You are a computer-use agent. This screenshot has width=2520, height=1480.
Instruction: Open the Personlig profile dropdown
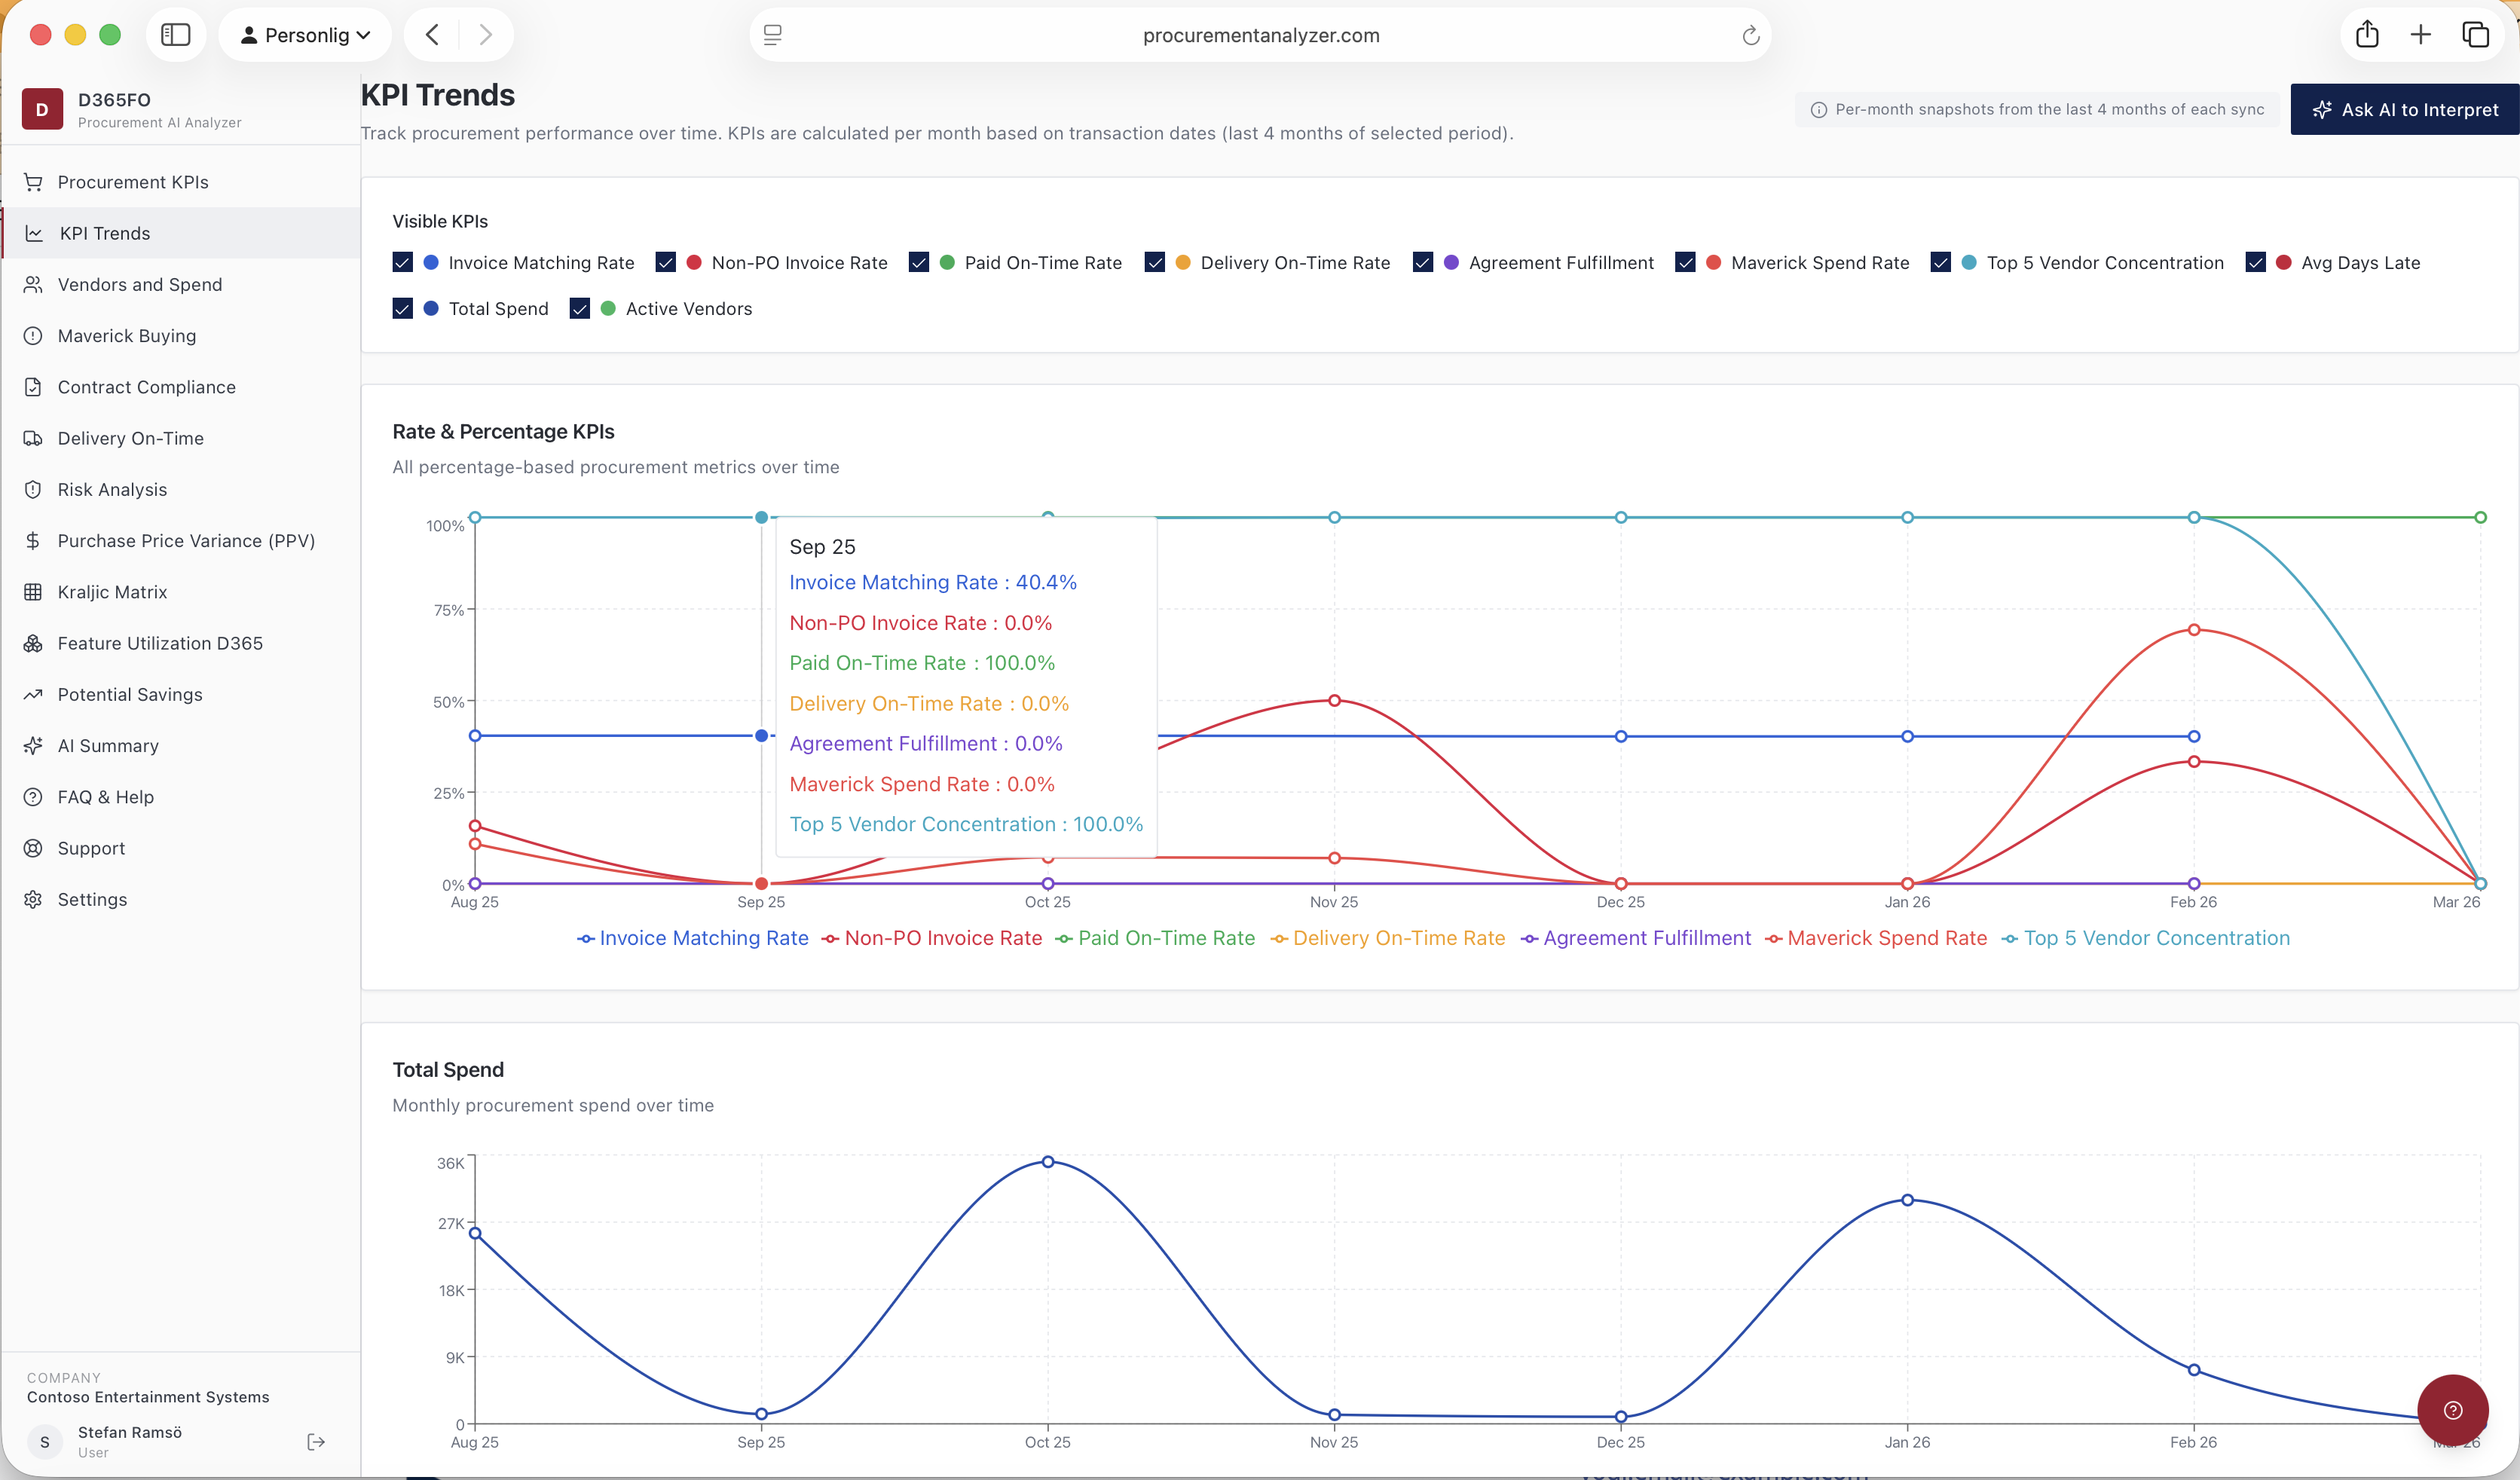[x=304, y=35]
